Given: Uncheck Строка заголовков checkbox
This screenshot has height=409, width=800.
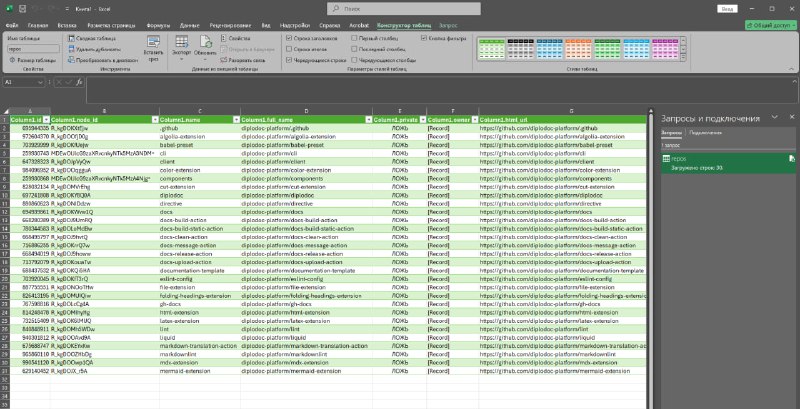Looking at the screenshot, I should click(289, 38).
